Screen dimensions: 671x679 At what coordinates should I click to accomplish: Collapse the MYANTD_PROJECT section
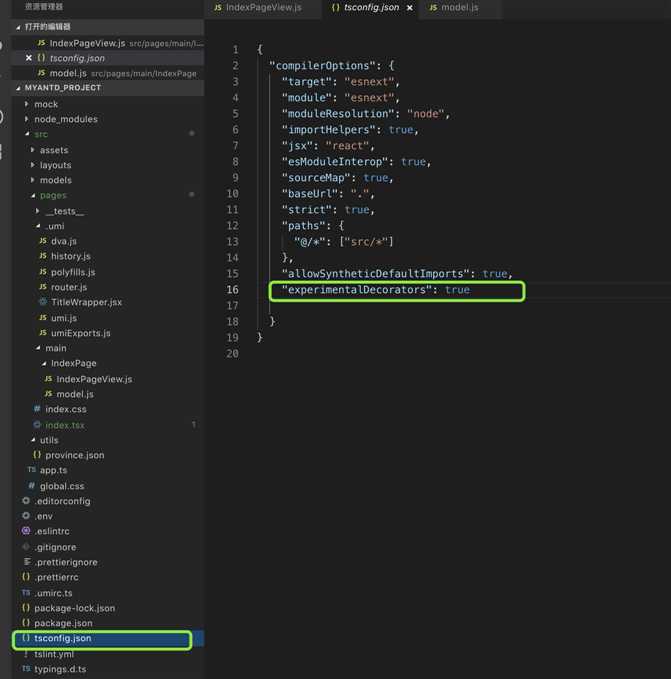[x=18, y=88]
